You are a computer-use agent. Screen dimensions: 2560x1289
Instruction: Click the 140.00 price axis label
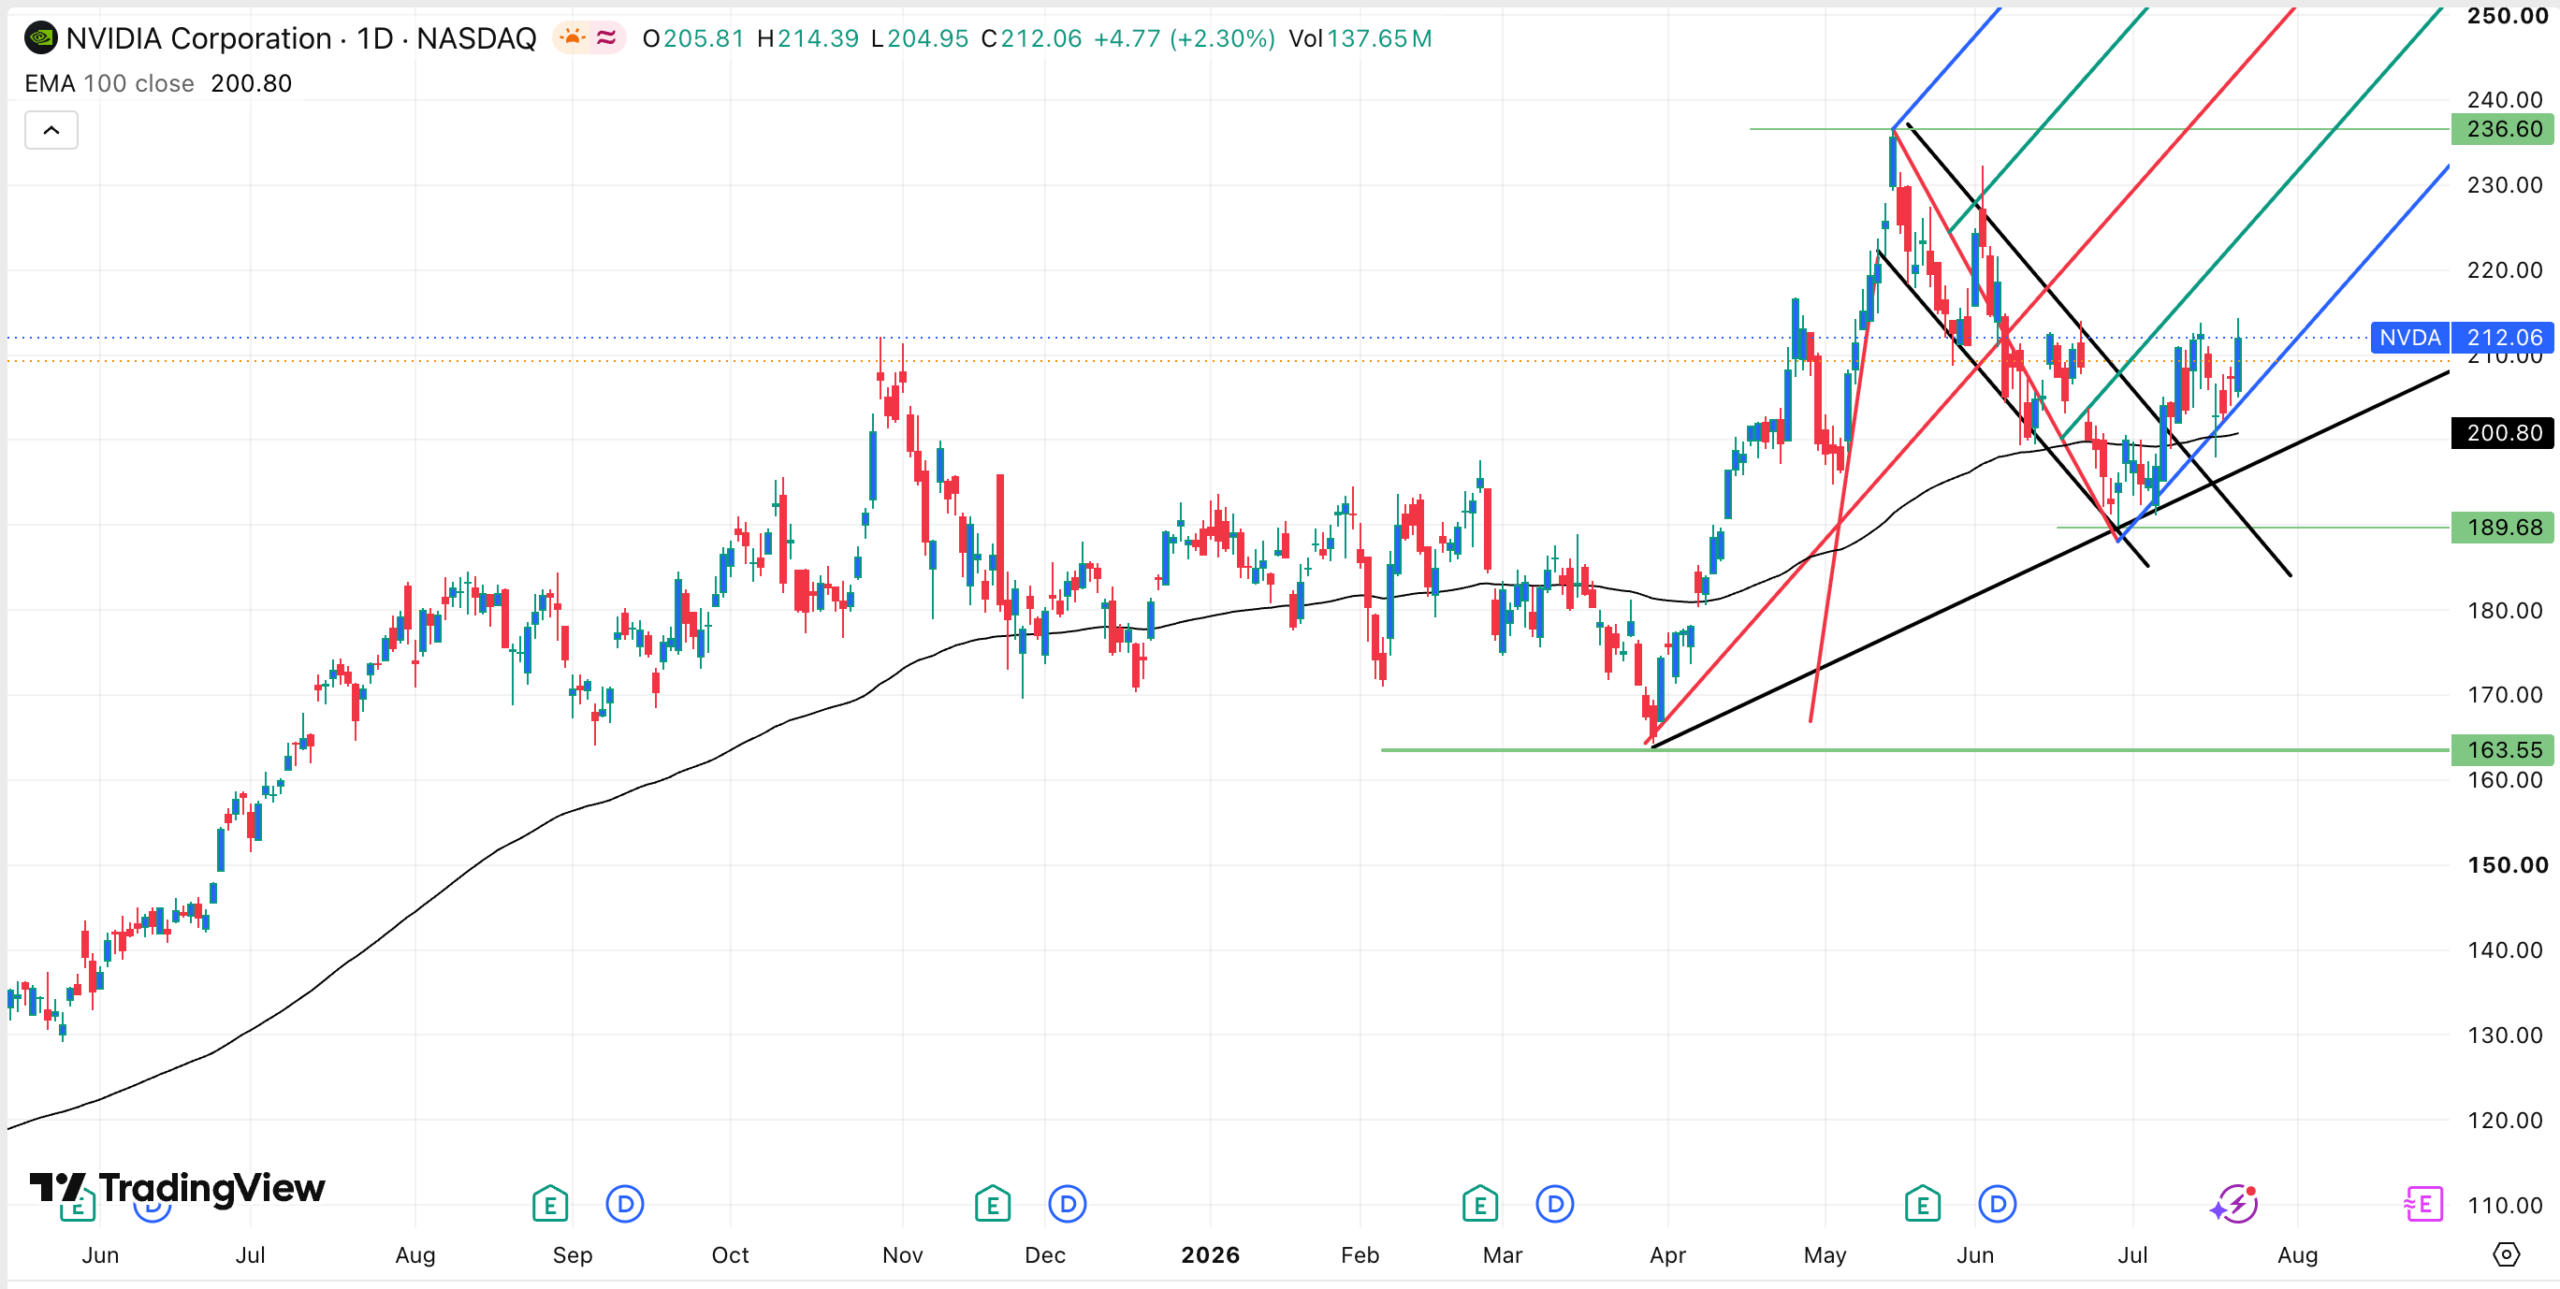pyautogui.click(x=2504, y=950)
